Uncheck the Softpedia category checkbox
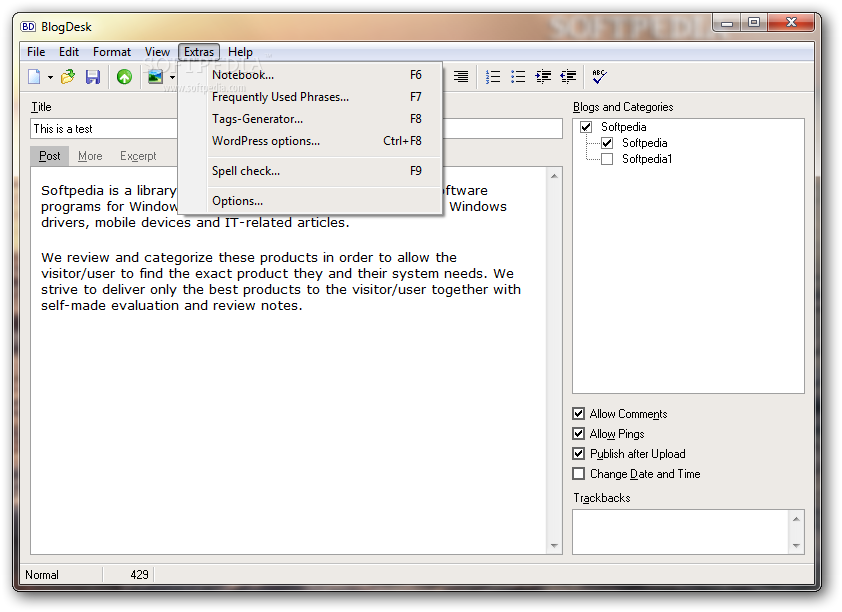The width and height of the screenshot is (842, 612). (x=607, y=143)
